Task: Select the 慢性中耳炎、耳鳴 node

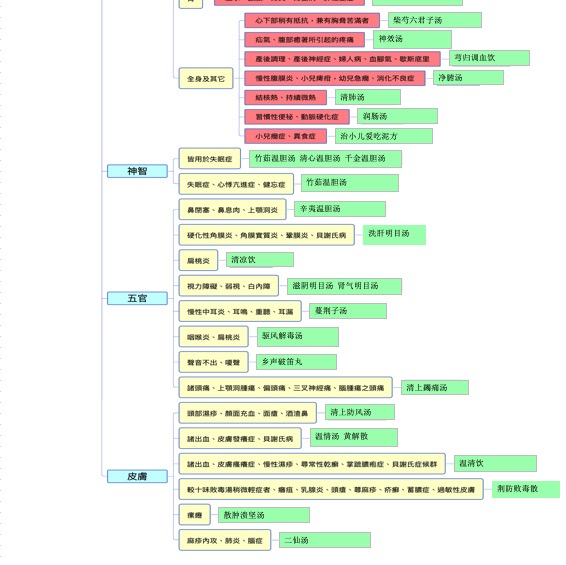Action: [x=240, y=311]
